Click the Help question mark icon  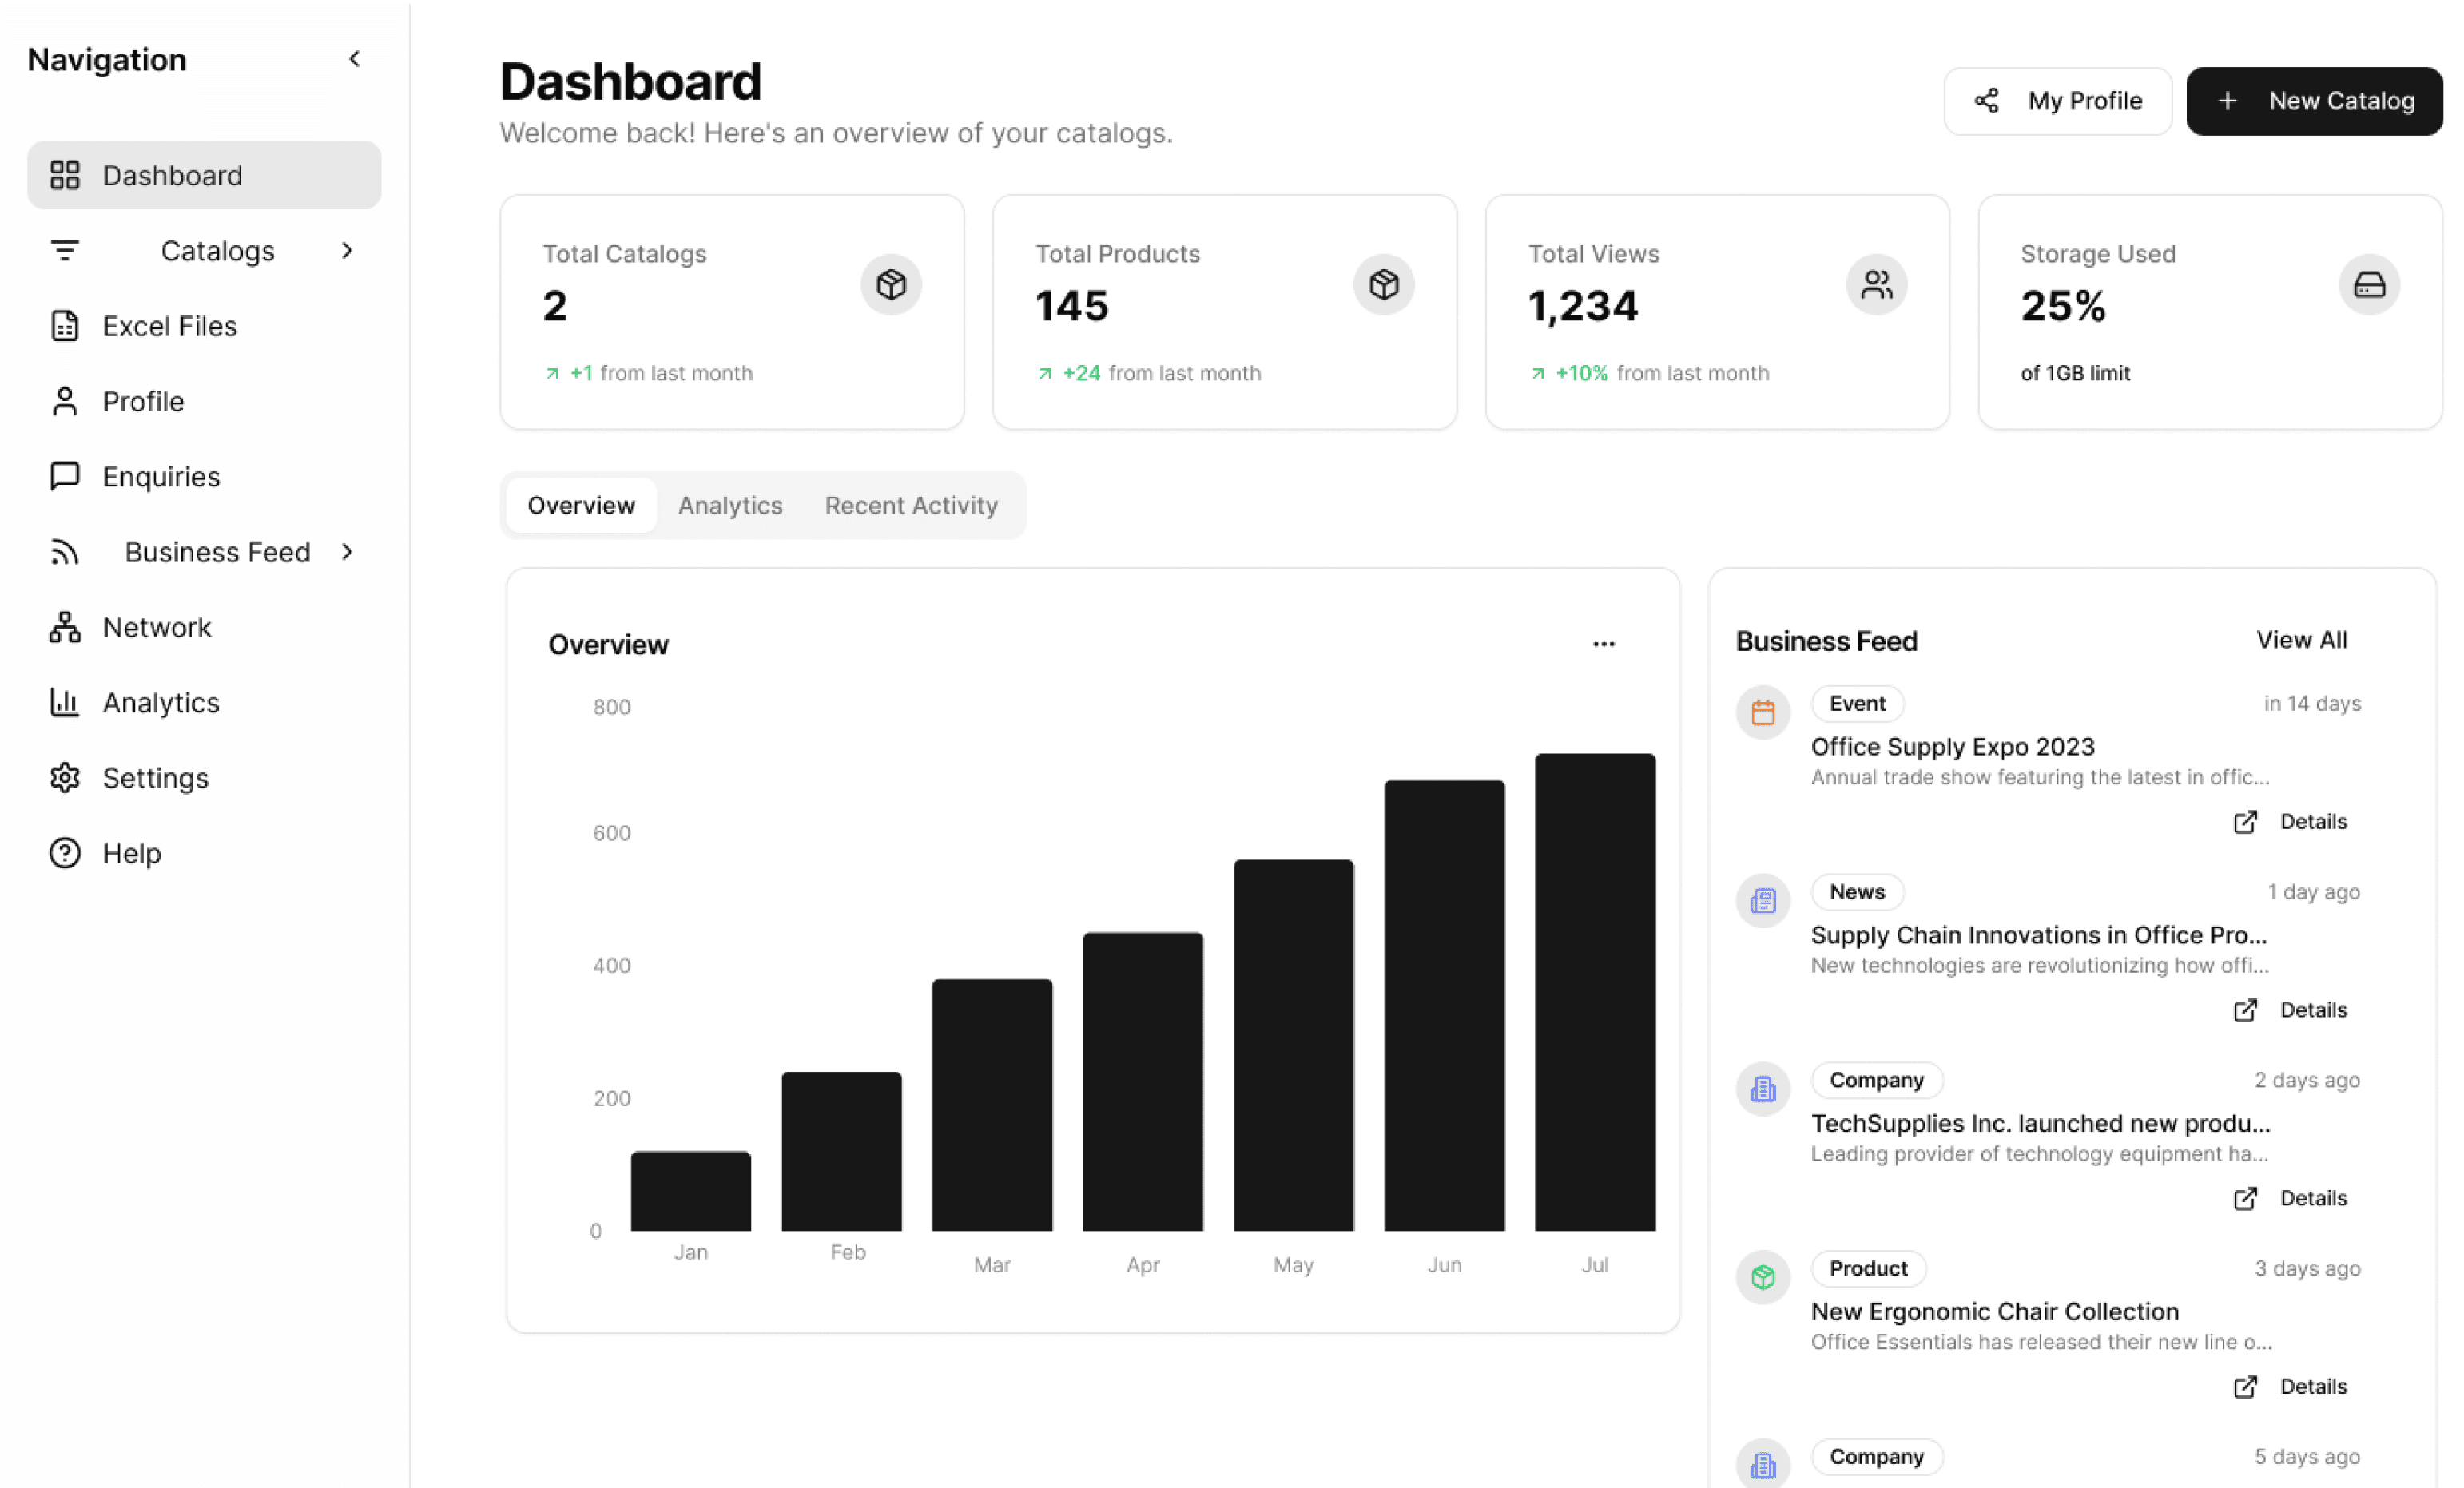coord(65,853)
